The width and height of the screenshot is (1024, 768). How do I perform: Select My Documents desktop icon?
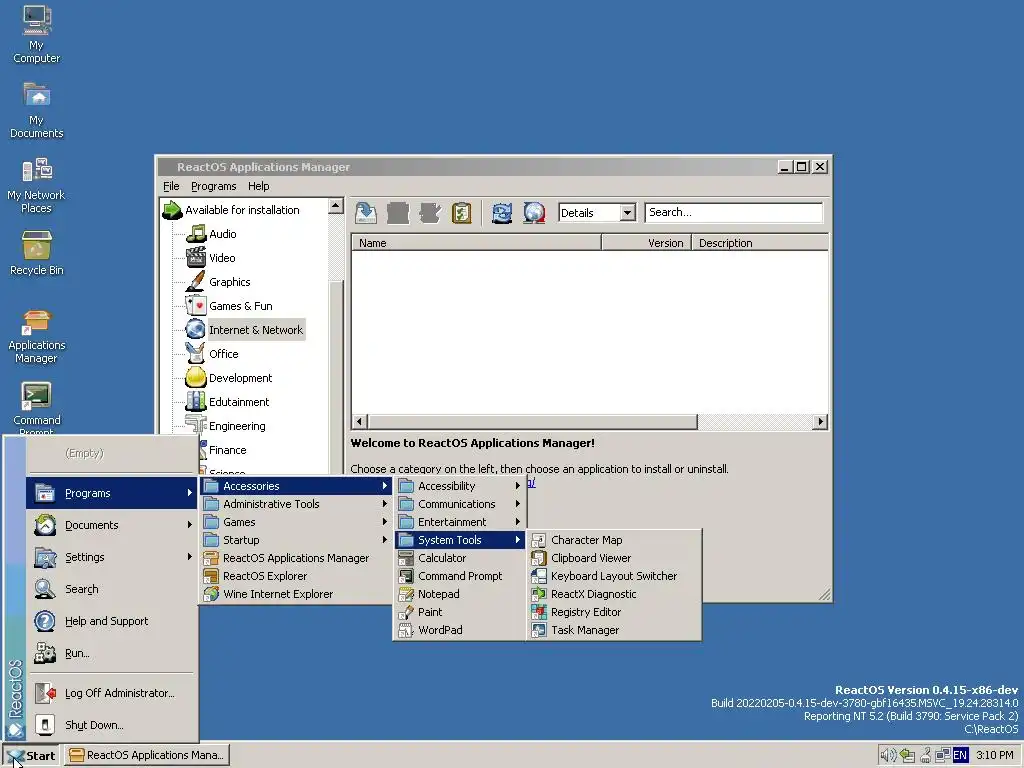tap(37, 110)
